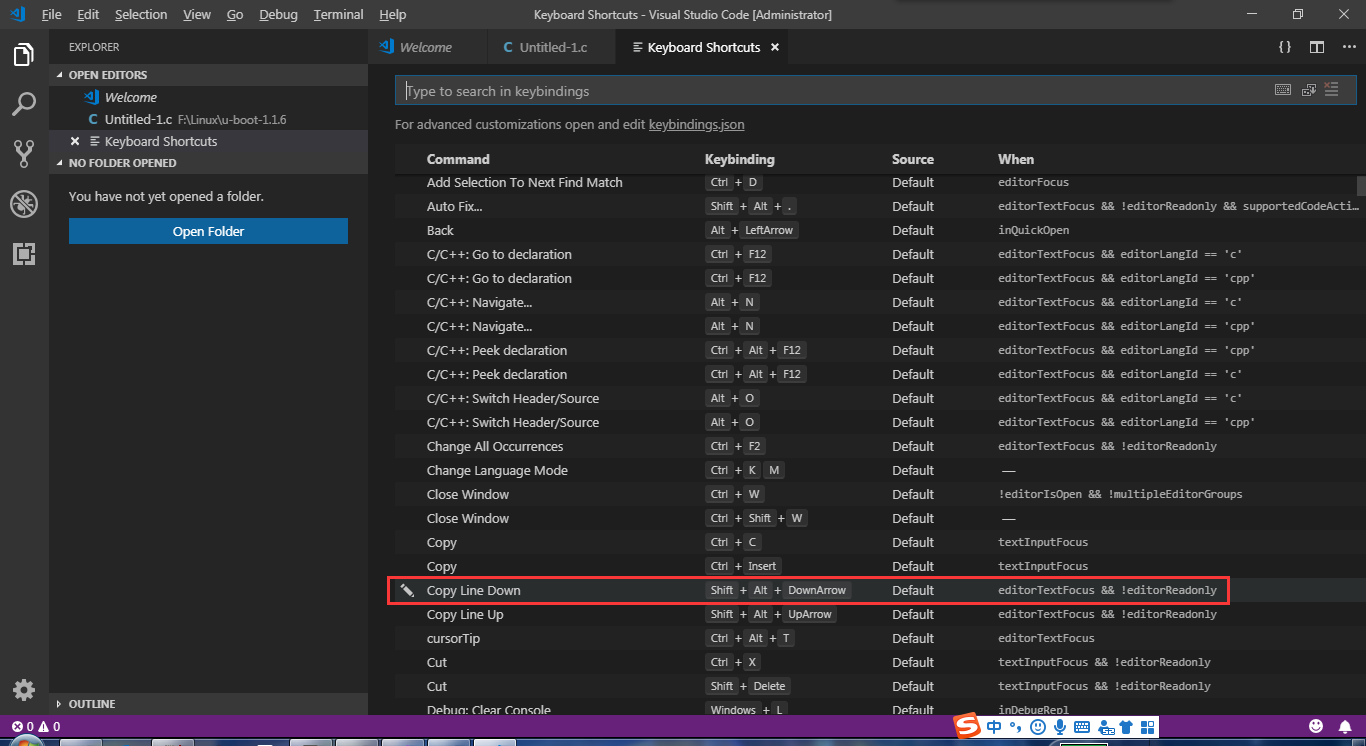Open the Debug view
Screen dimensions: 1366x746
coord(24,204)
